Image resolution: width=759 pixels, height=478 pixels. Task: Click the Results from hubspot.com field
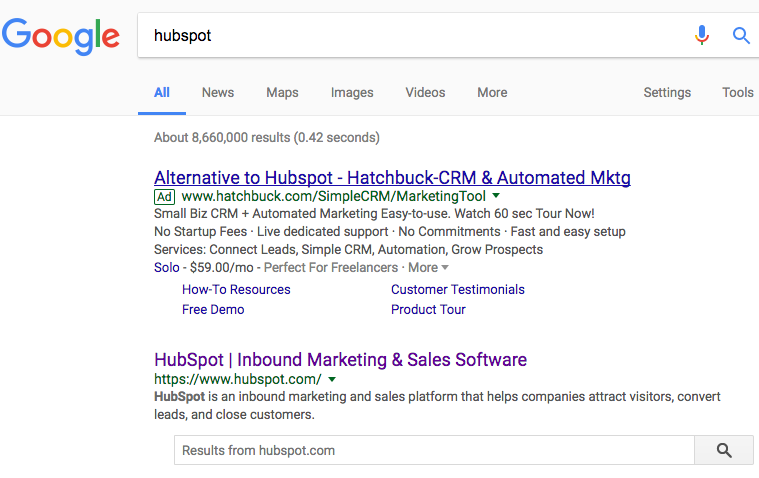point(434,450)
